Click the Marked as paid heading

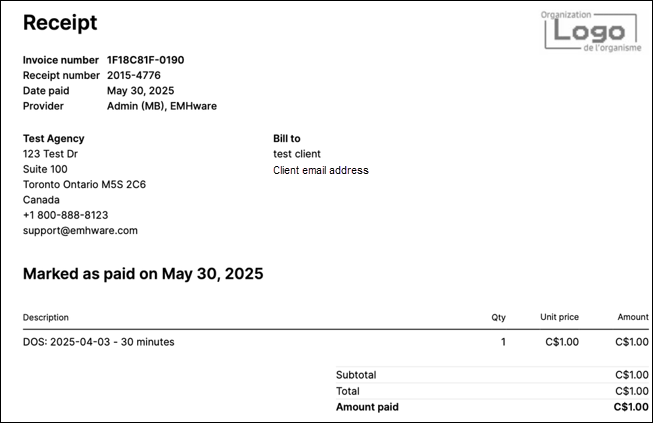143,274
